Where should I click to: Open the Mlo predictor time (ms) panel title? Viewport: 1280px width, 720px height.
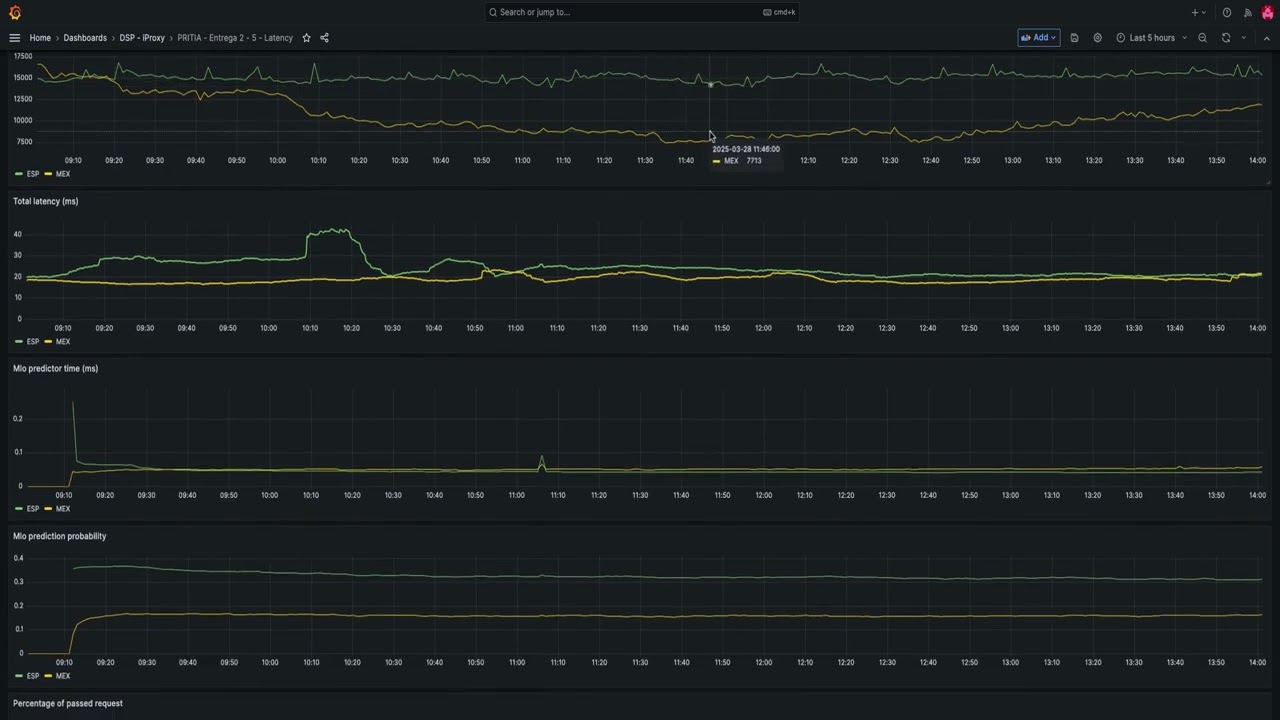55,368
